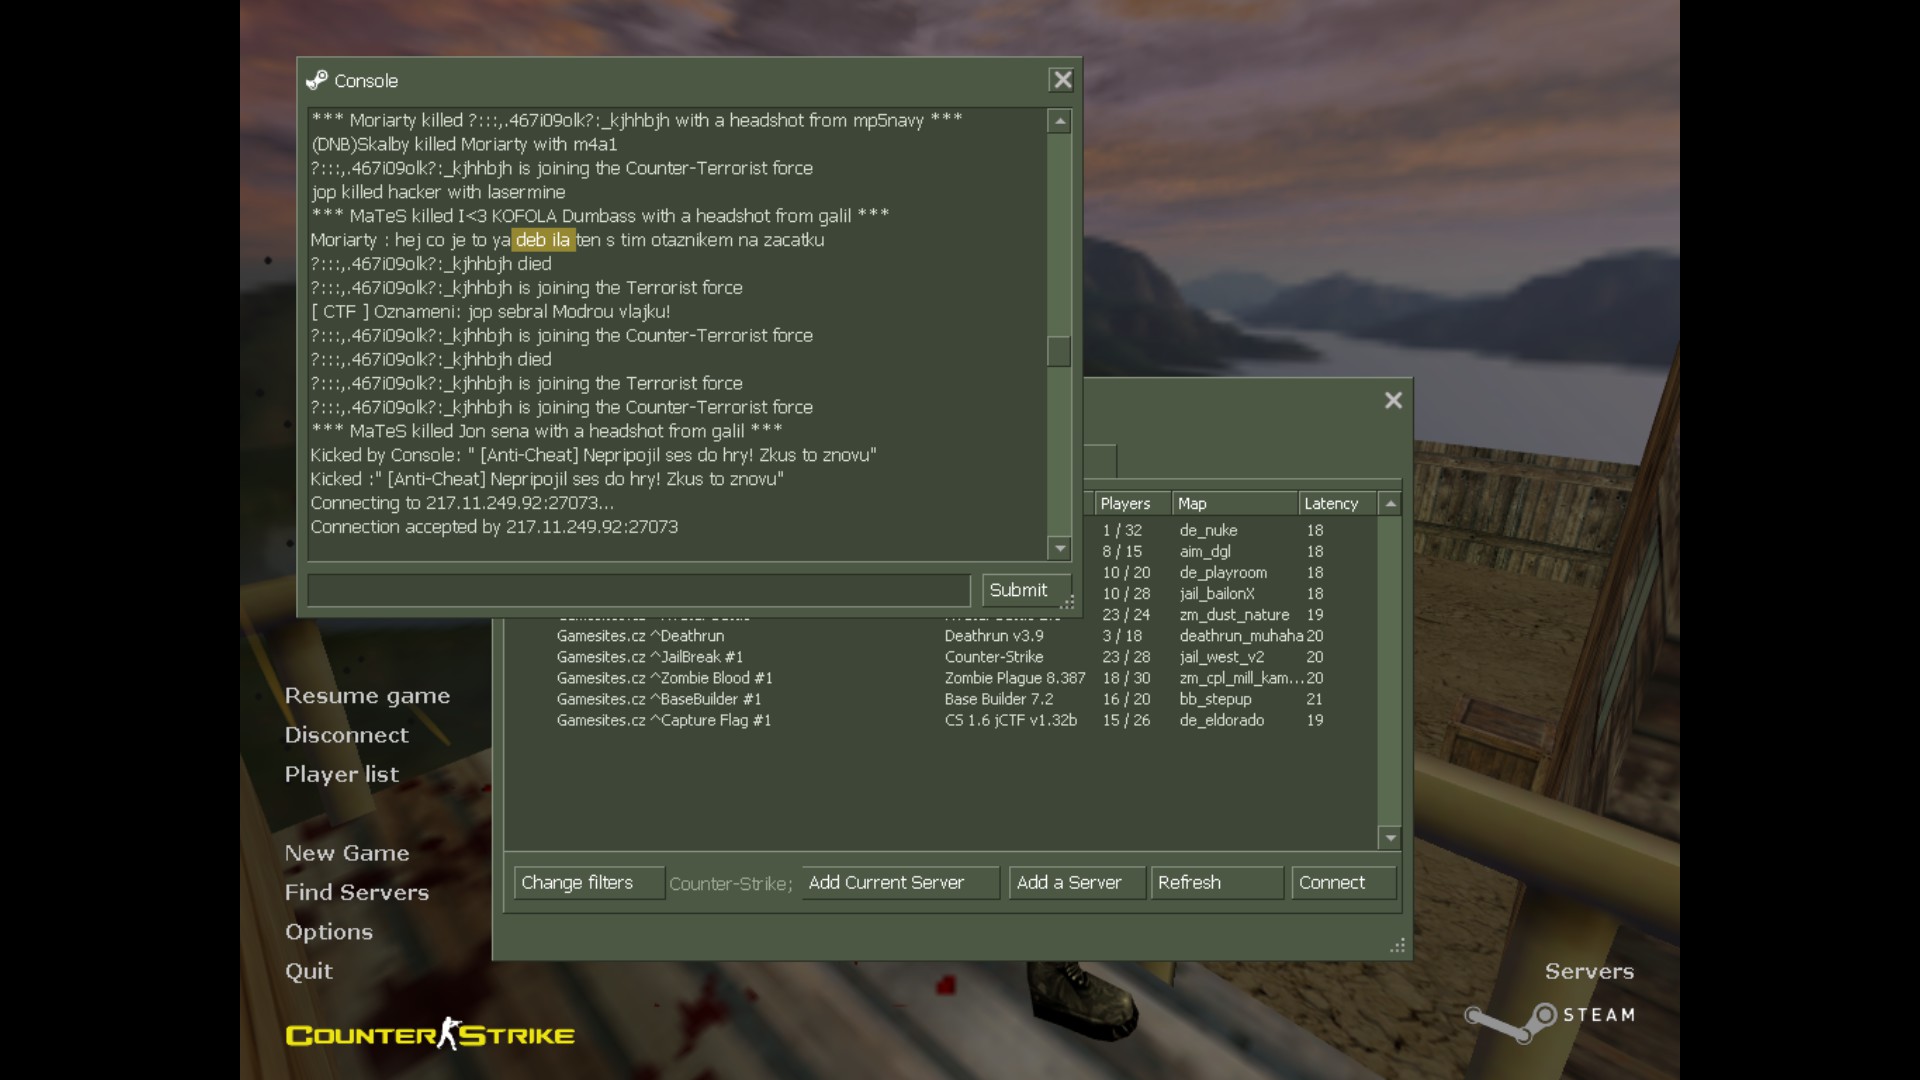Sort servers by Map column

(1235, 503)
